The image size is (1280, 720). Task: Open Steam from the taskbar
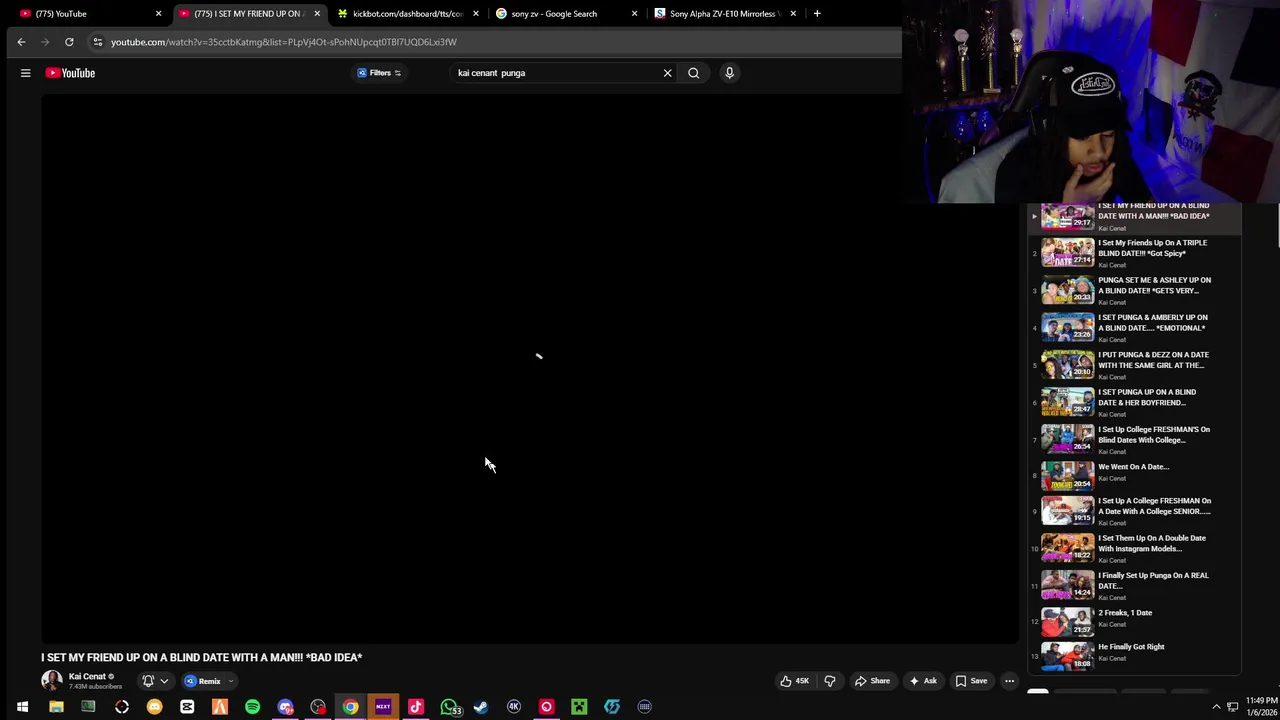coord(481,707)
